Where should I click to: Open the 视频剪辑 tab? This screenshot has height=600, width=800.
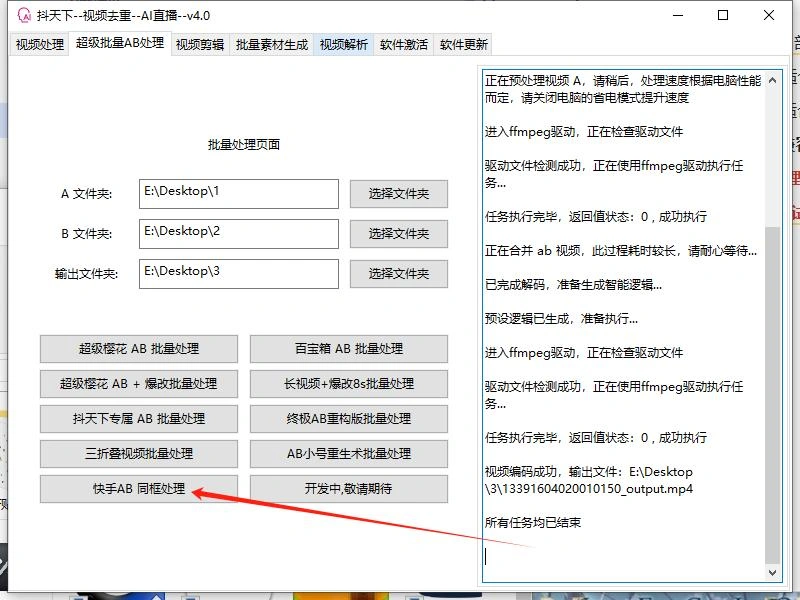coord(200,45)
